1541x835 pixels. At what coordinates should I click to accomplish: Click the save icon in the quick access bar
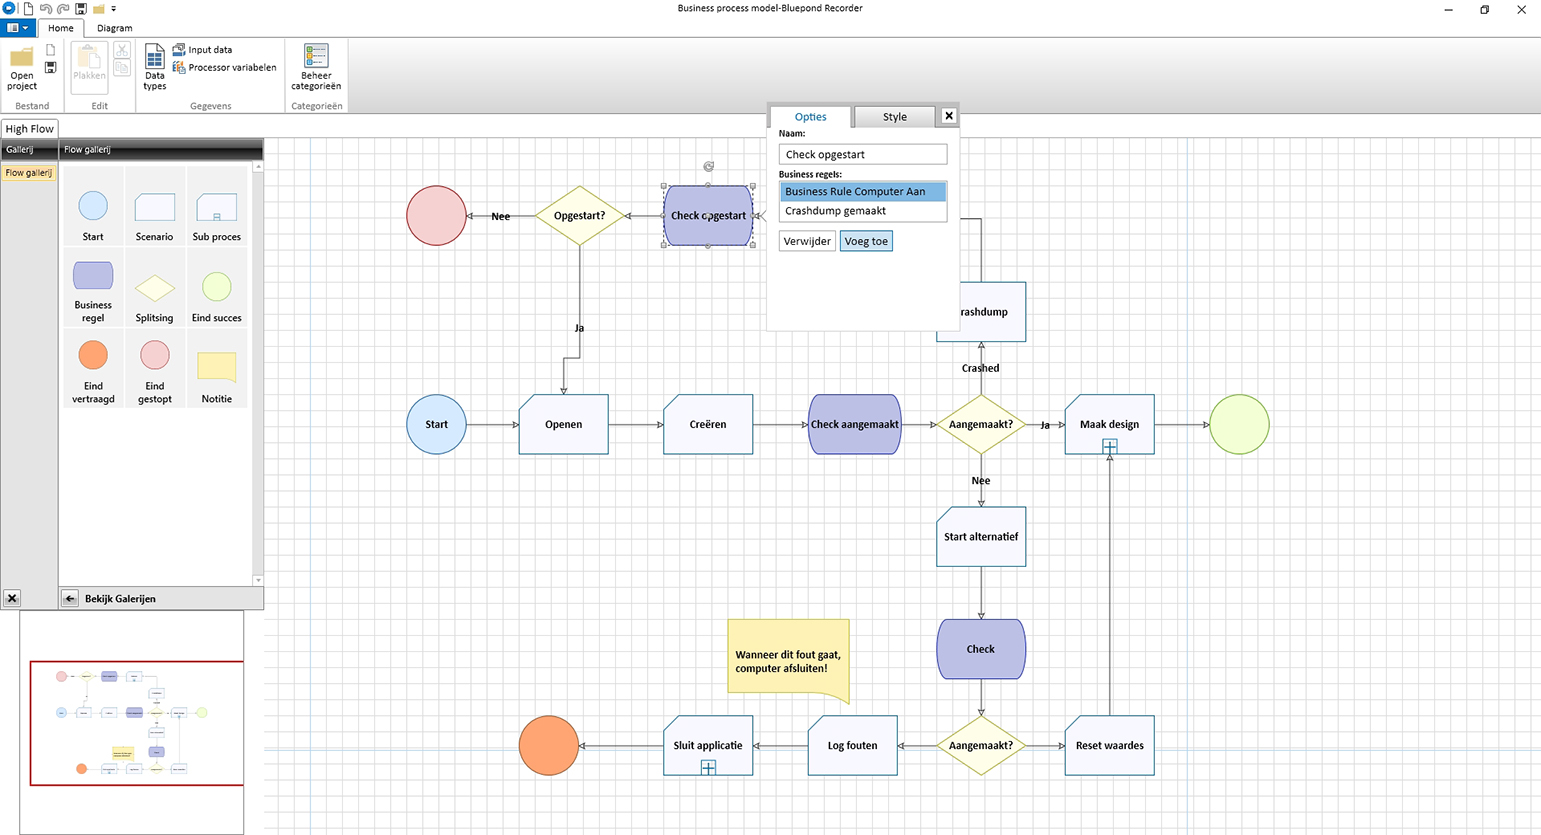(81, 9)
